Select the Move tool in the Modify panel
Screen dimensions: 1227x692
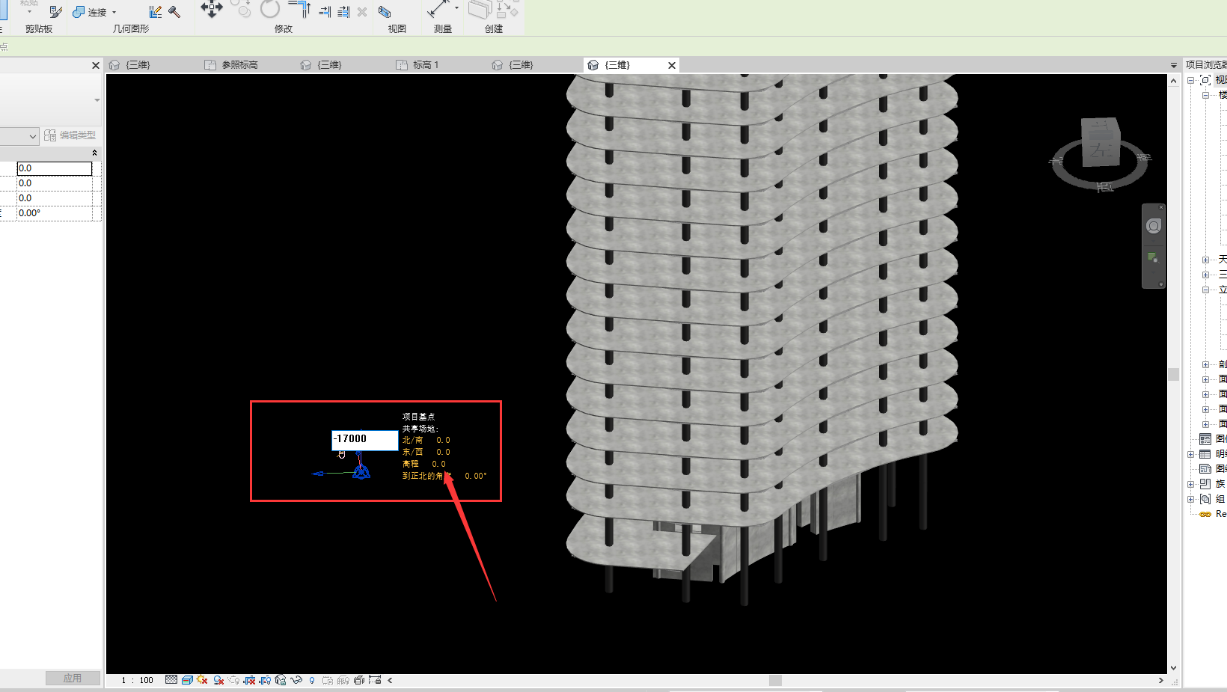point(212,8)
